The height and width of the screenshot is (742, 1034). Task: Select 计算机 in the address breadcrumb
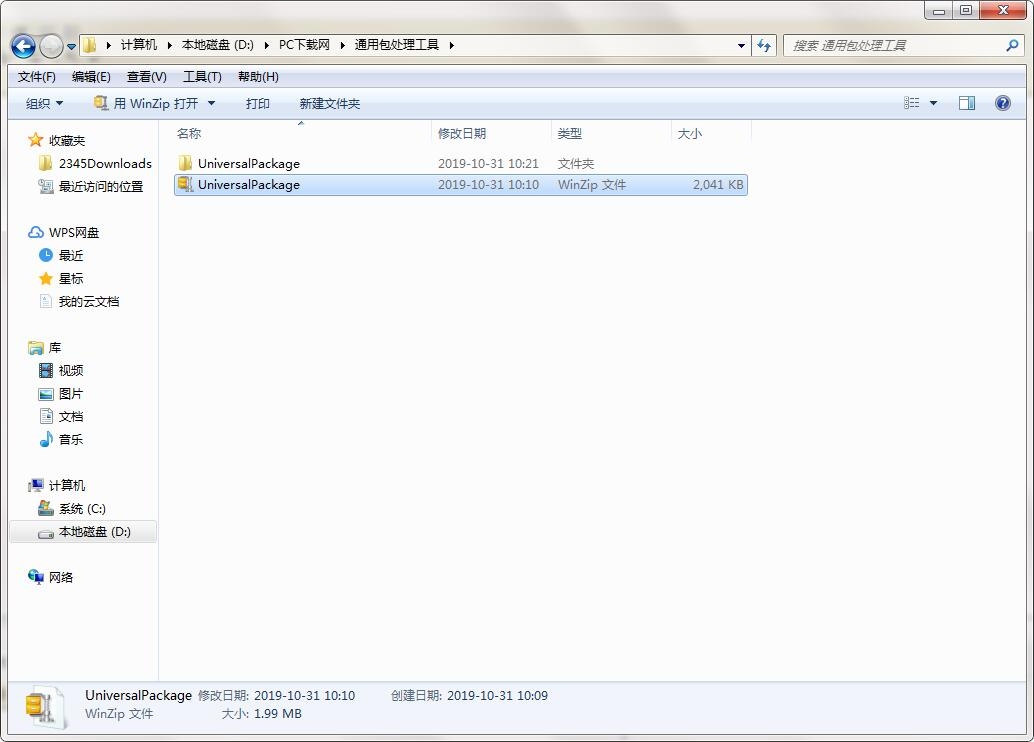pyautogui.click(x=138, y=45)
